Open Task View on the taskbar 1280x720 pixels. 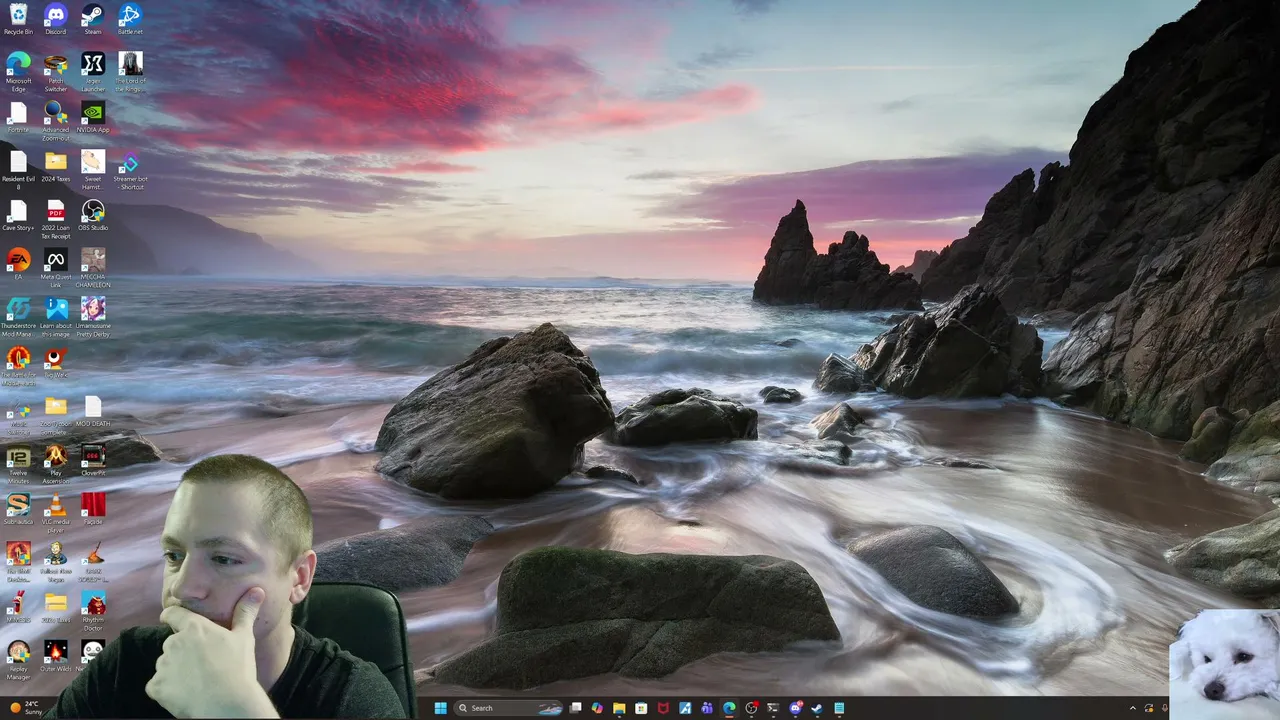coord(575,708)
